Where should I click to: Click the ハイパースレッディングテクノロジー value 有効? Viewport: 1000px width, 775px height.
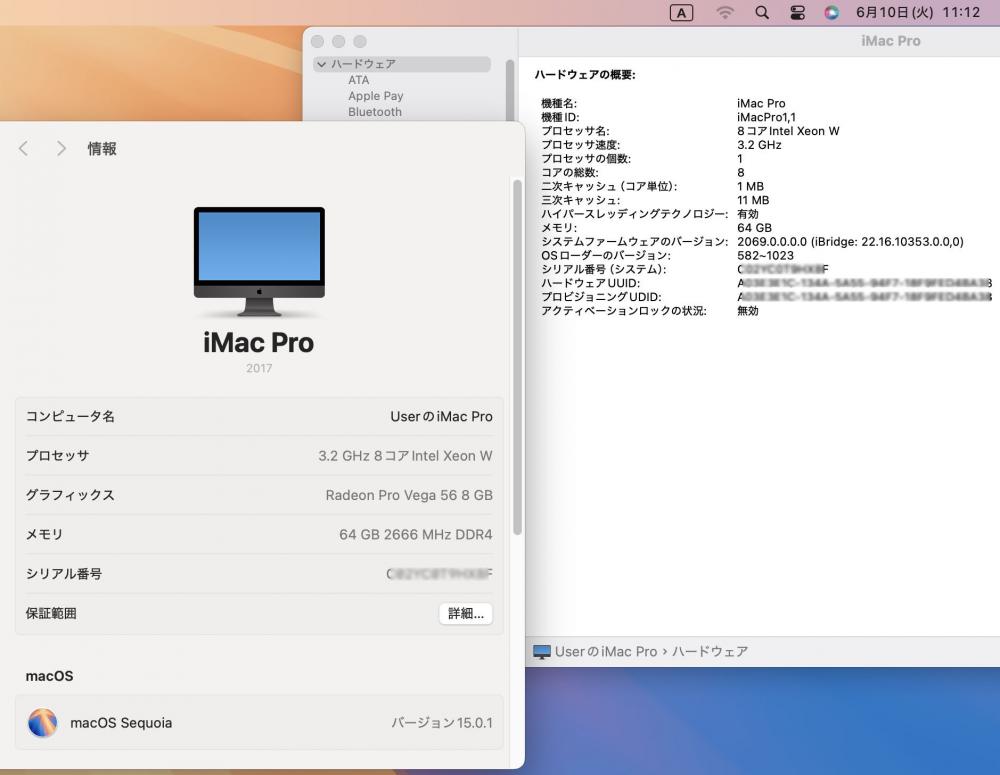[747, 214]
